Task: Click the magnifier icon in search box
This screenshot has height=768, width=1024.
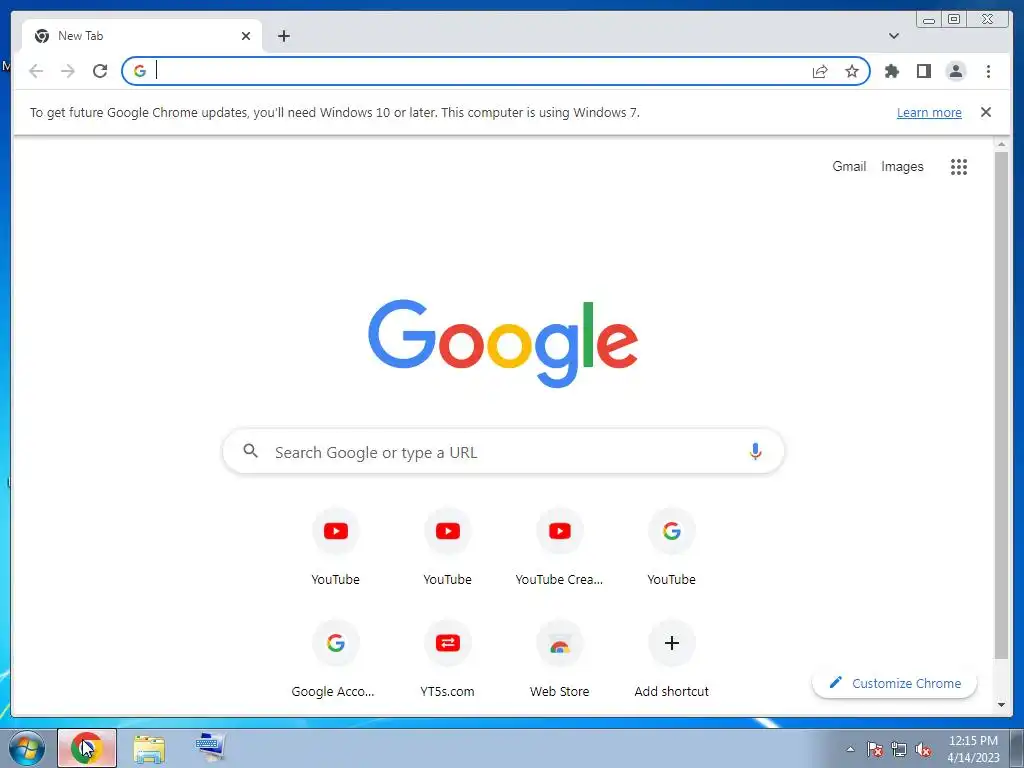Action: point(250,451)
